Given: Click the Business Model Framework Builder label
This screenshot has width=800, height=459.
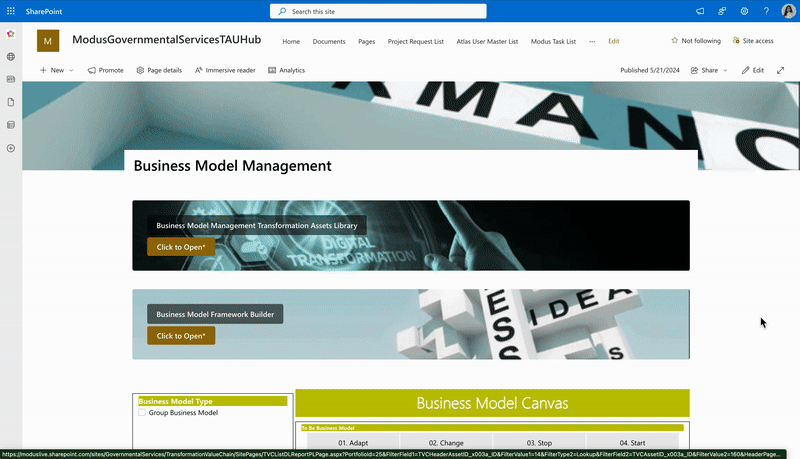Looking at the screenshot, I should 215,314.
